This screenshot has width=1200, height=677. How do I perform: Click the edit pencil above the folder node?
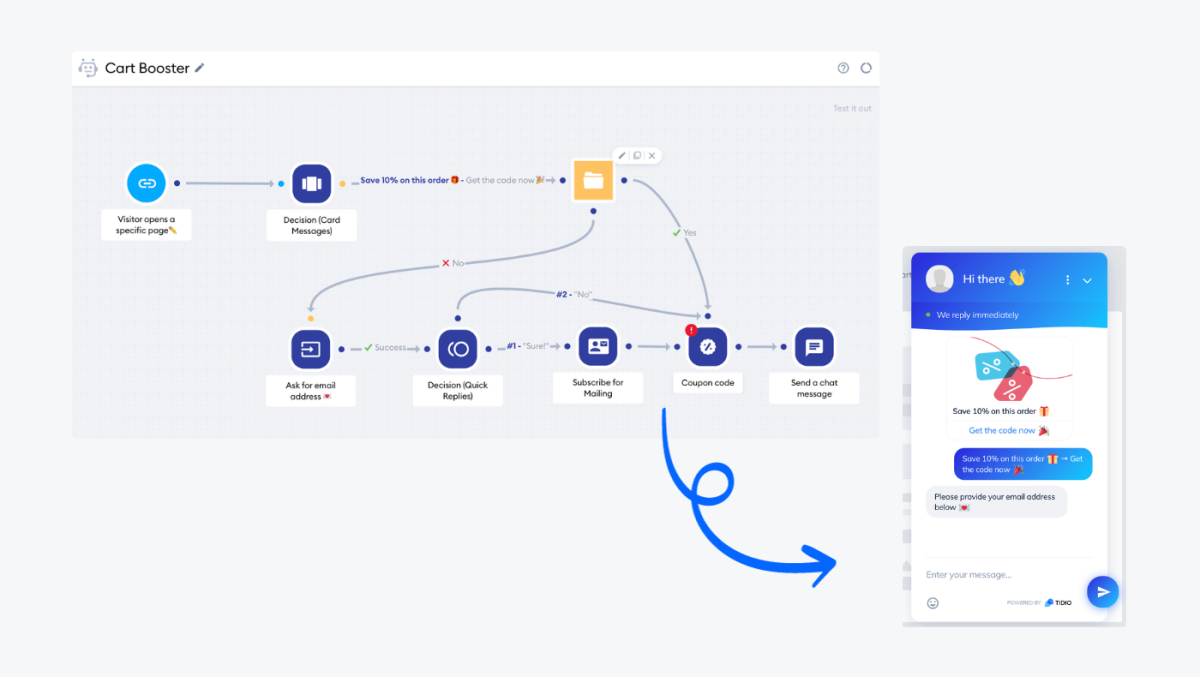622,155
